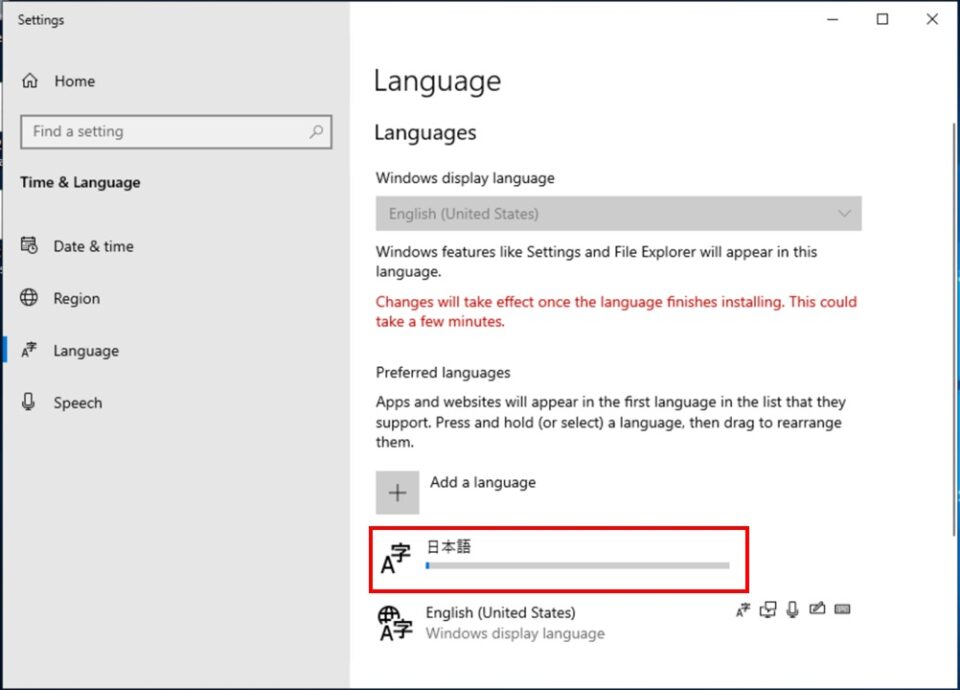Click the plus button to add a language

397,492
